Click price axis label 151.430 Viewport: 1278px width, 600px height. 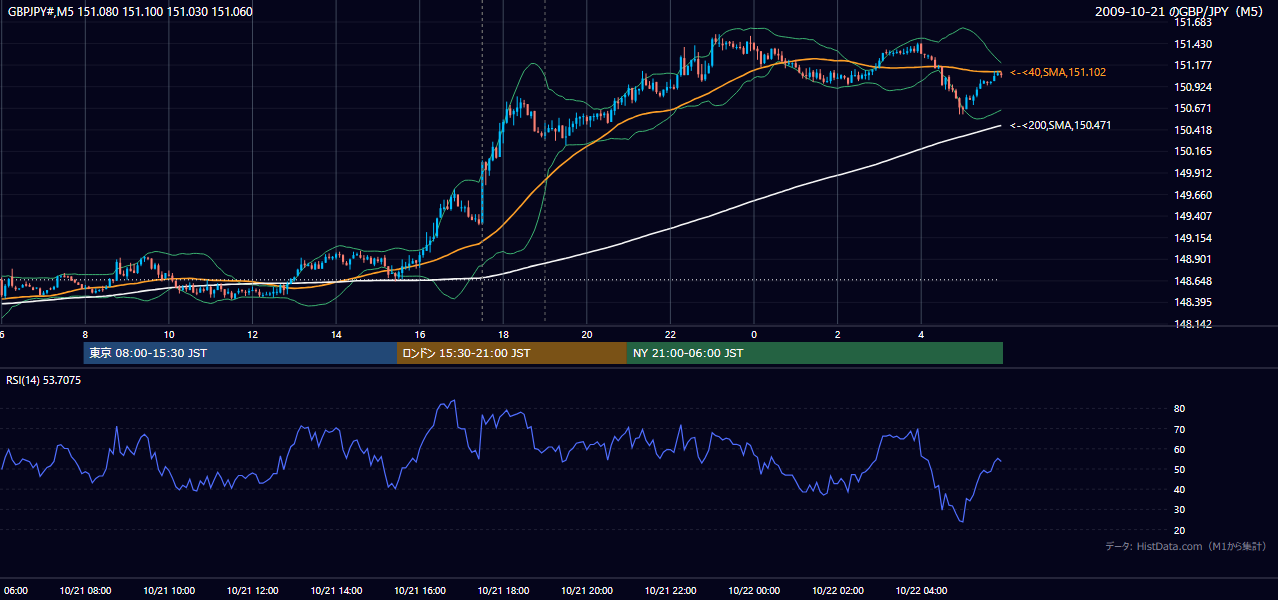(1192, 44)
